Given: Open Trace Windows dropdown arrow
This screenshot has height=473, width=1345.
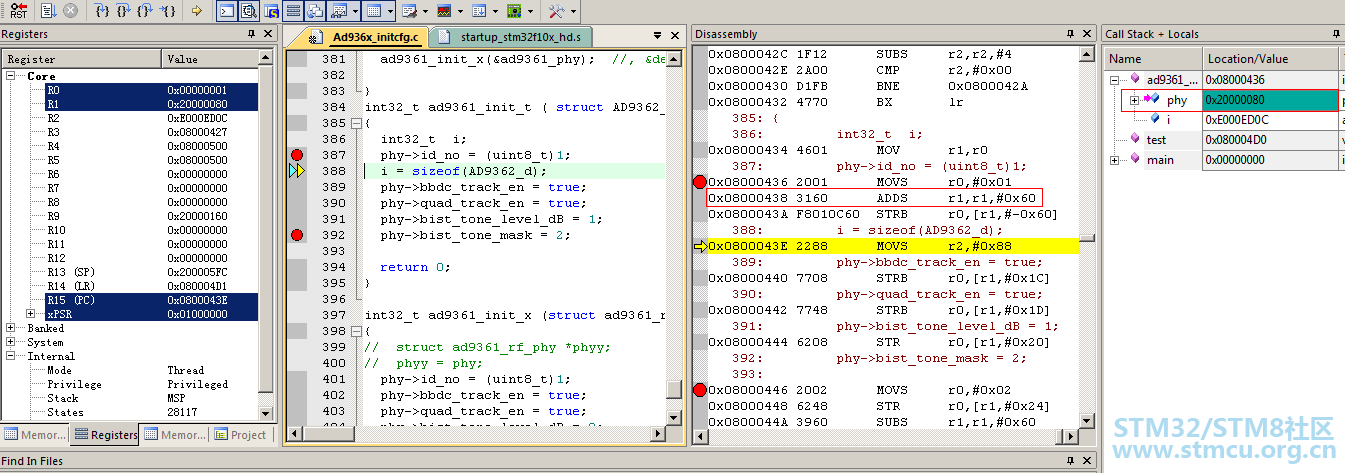Looking at the screenshot, I should (495, 11).
